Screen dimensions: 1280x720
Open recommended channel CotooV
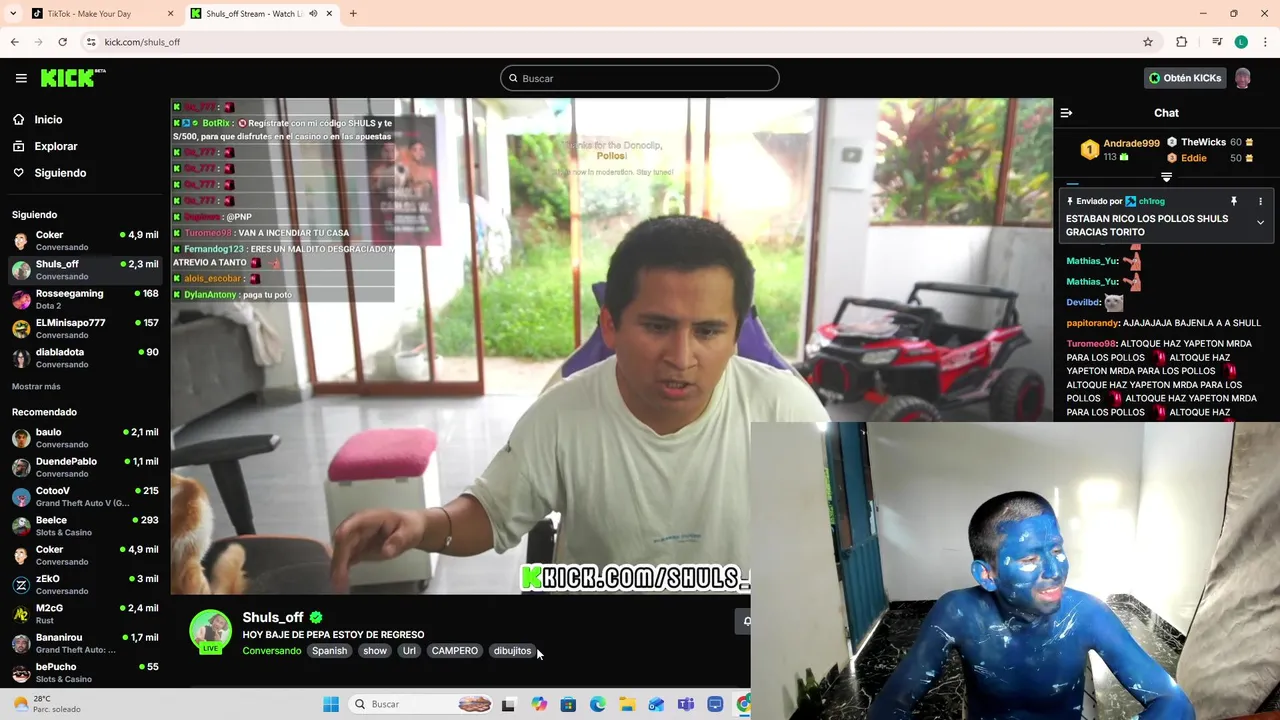tap(85, 496)
